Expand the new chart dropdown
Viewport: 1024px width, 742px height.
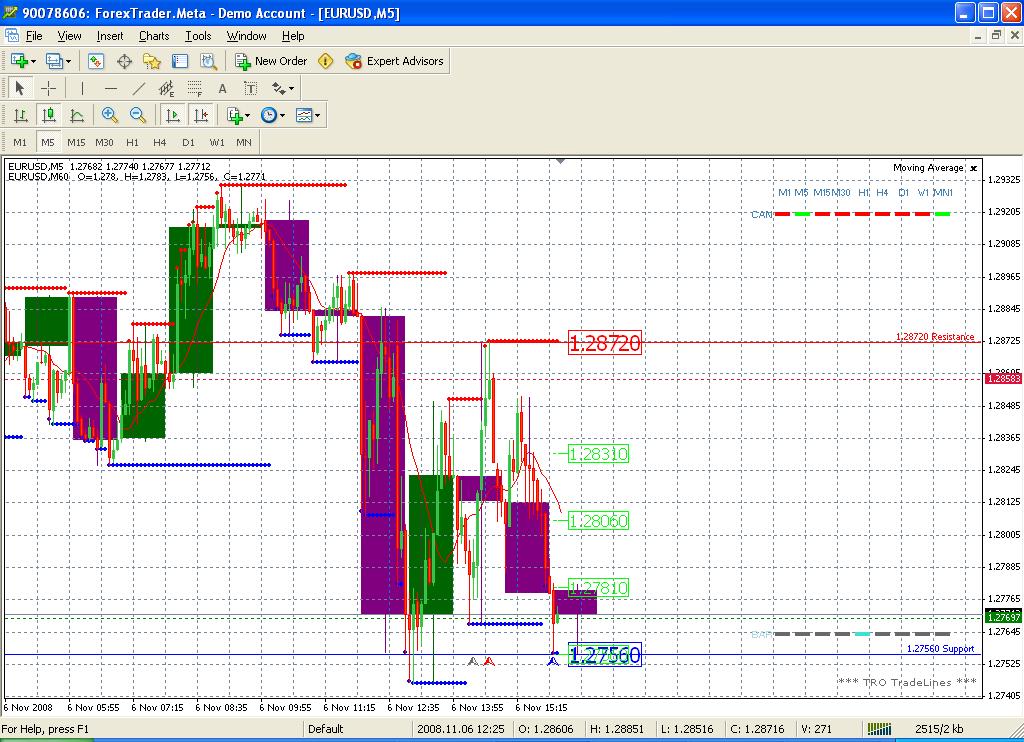click(x=34, y=61)
